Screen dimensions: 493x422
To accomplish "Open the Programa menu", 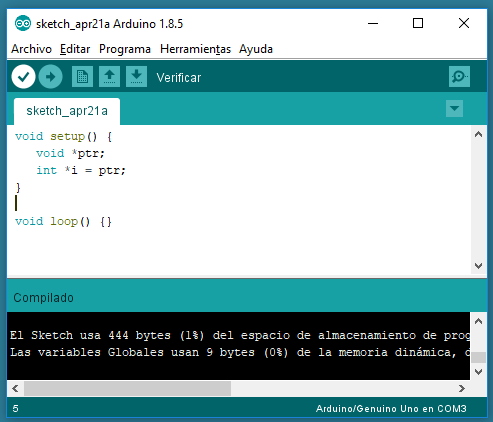I will click(125, 49).
